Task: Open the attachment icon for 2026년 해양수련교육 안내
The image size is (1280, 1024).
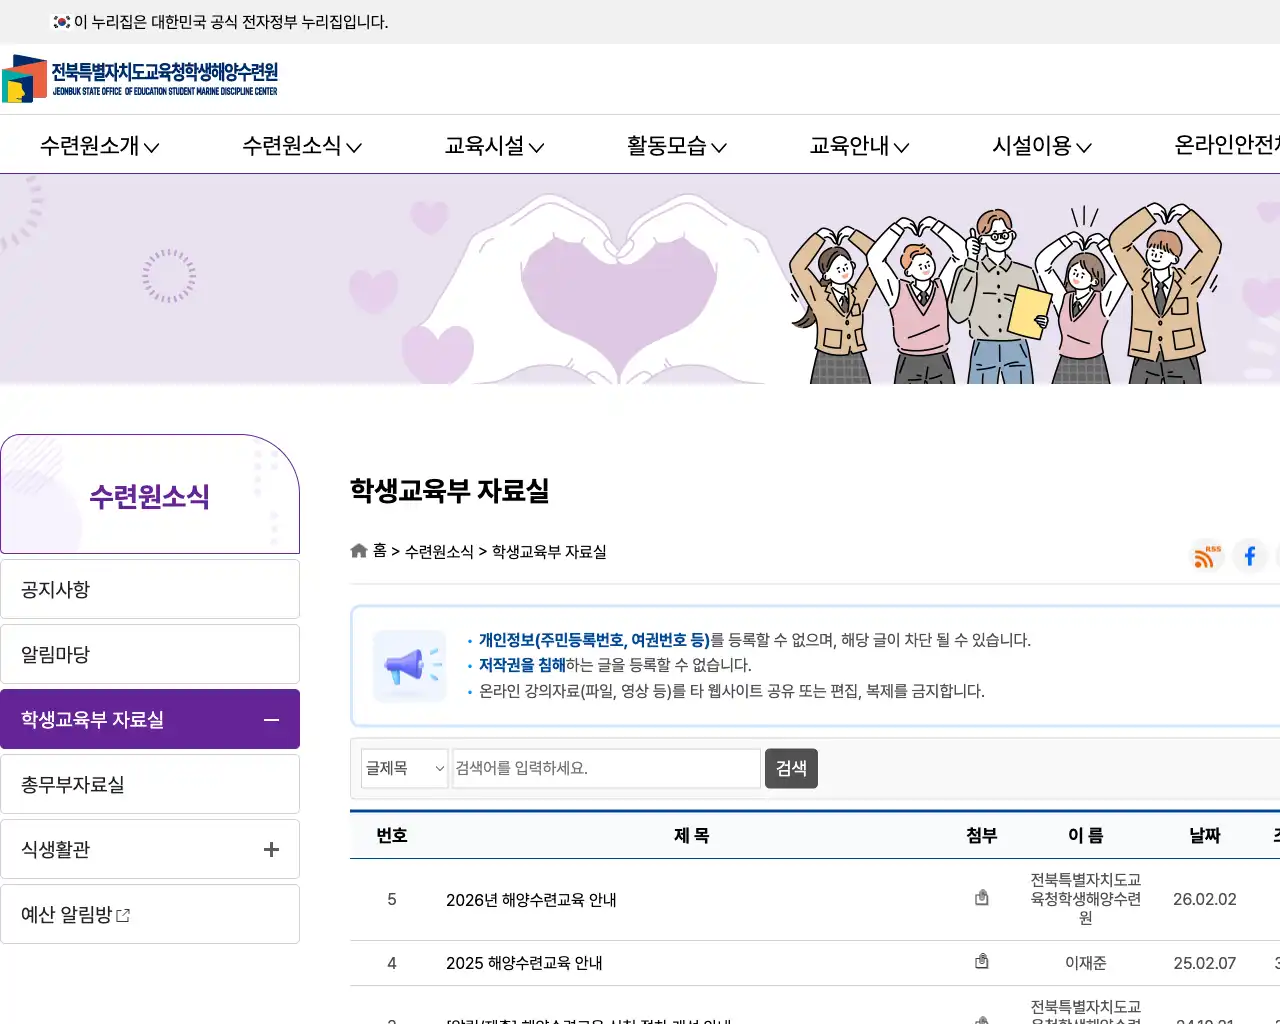Action: point(981,897)
